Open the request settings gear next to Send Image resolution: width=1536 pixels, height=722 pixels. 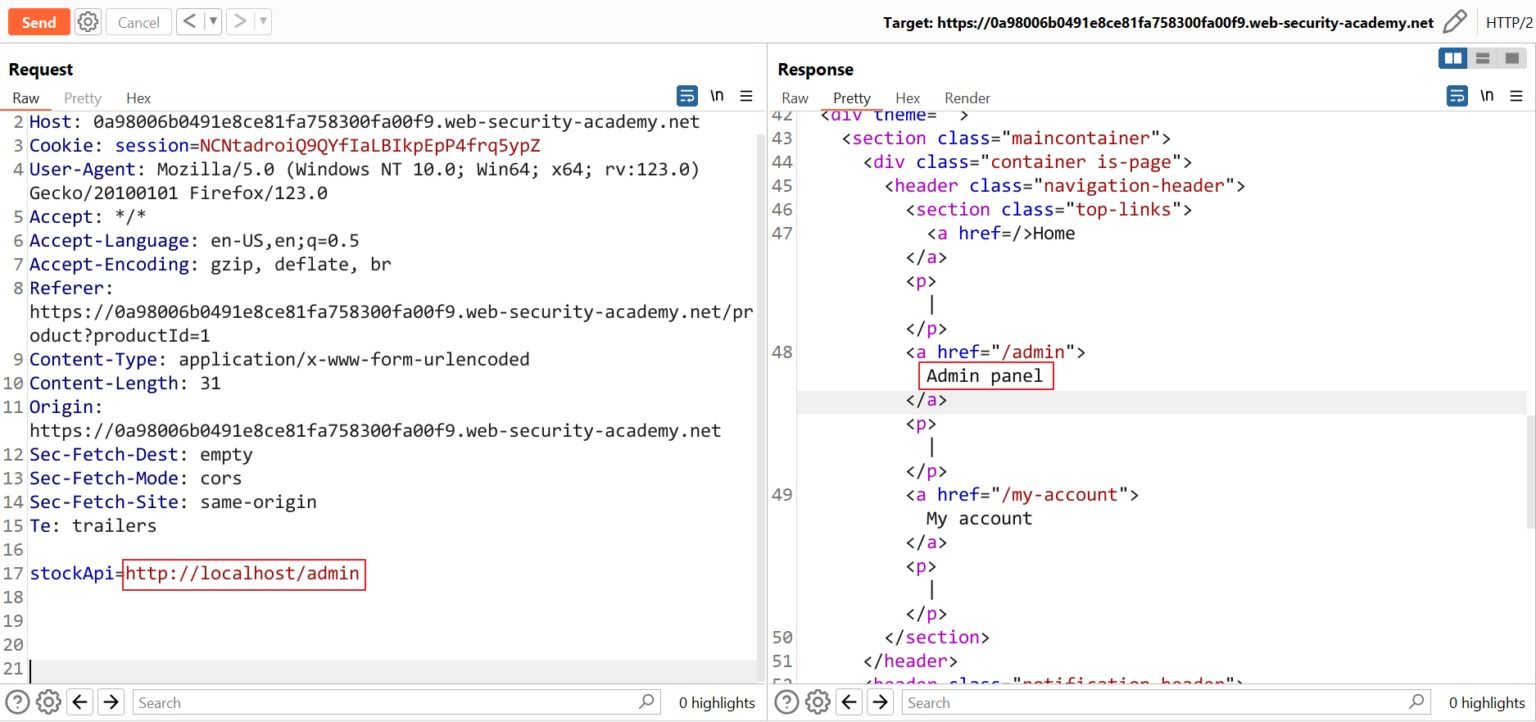point(88,22)
